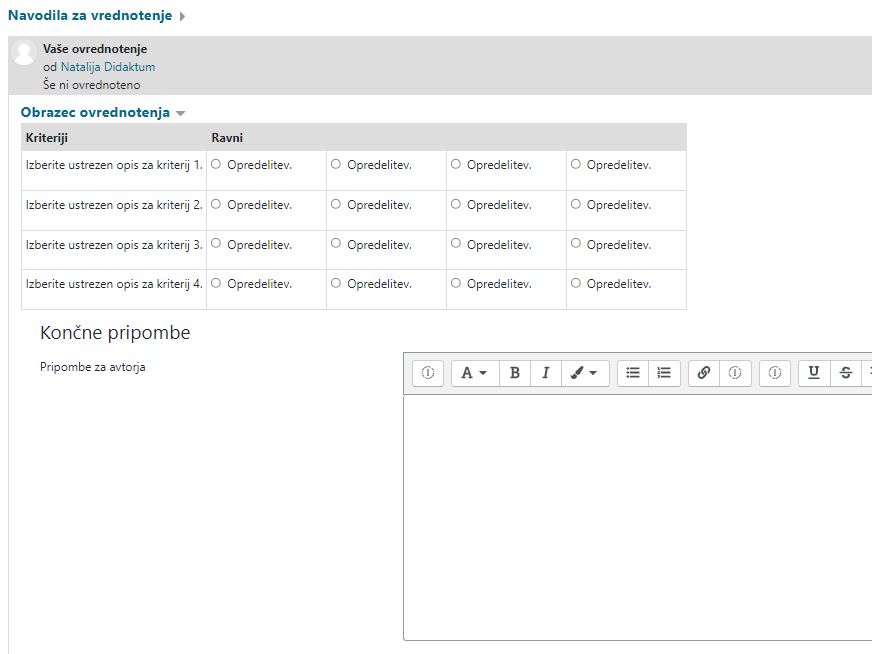This screenshot has height=654, width=872.
Task: Open the Natalija Didaktum profile link
Action: [x=107, y=67]
